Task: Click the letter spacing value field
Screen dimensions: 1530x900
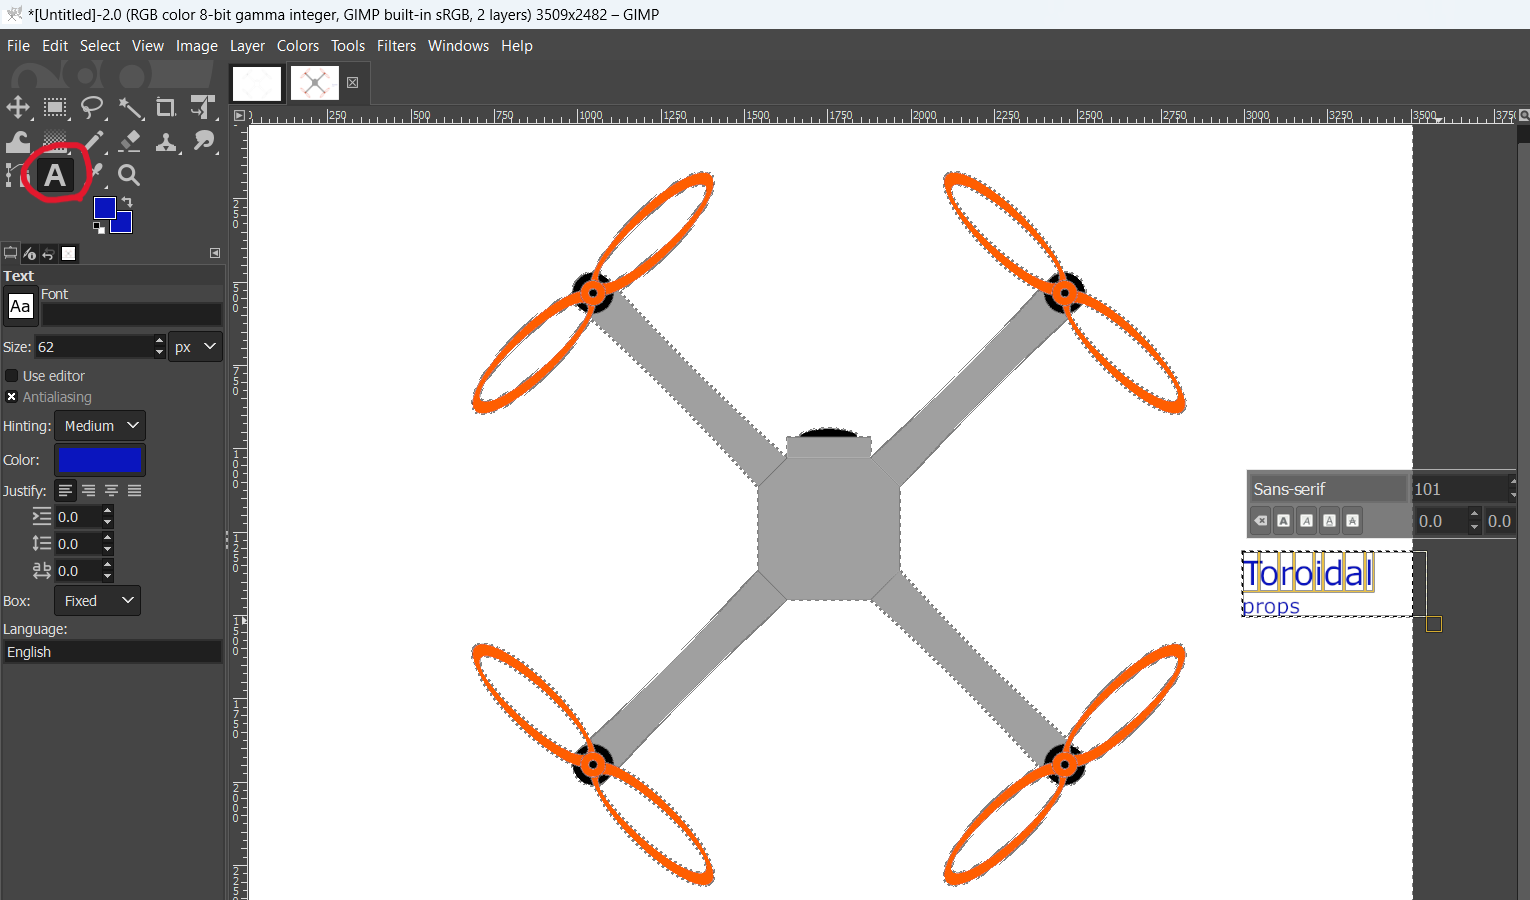Action: tap(77, 571)
